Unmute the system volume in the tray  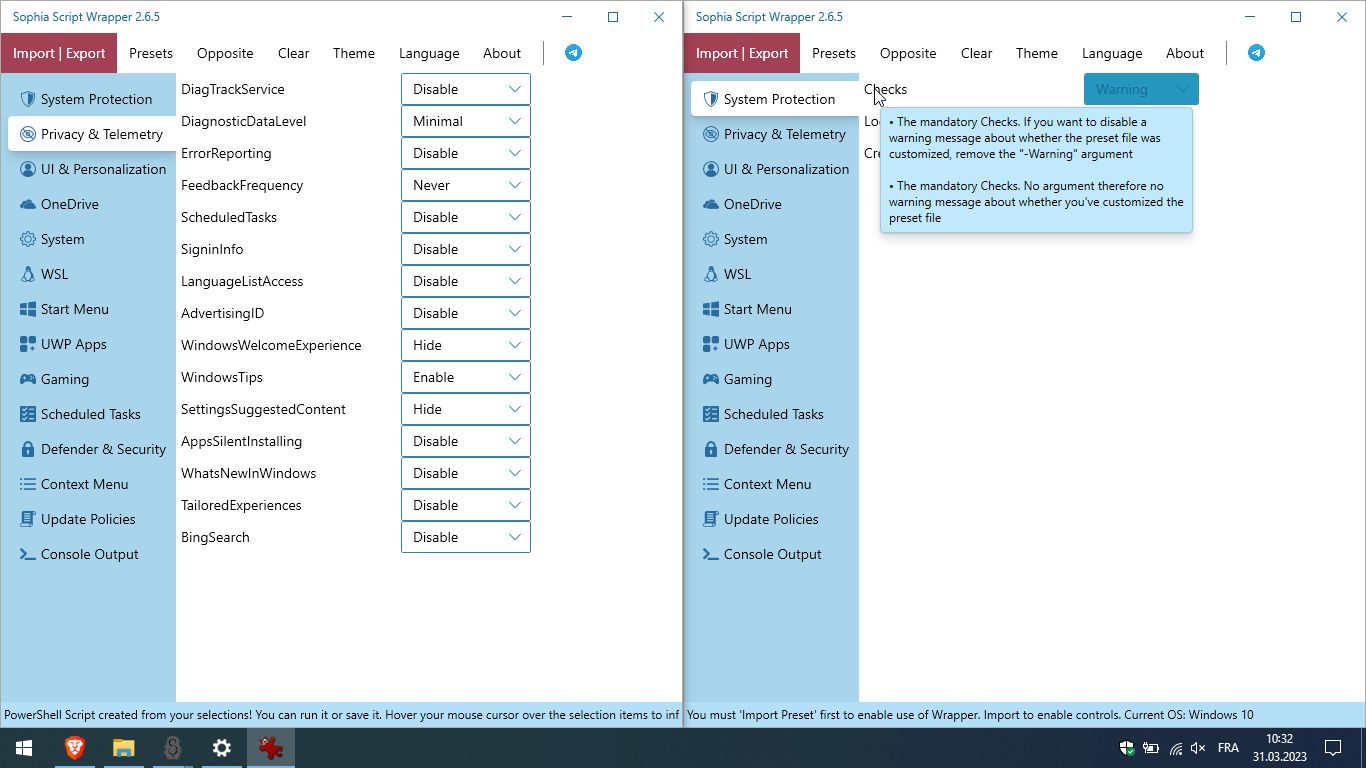1197,747
